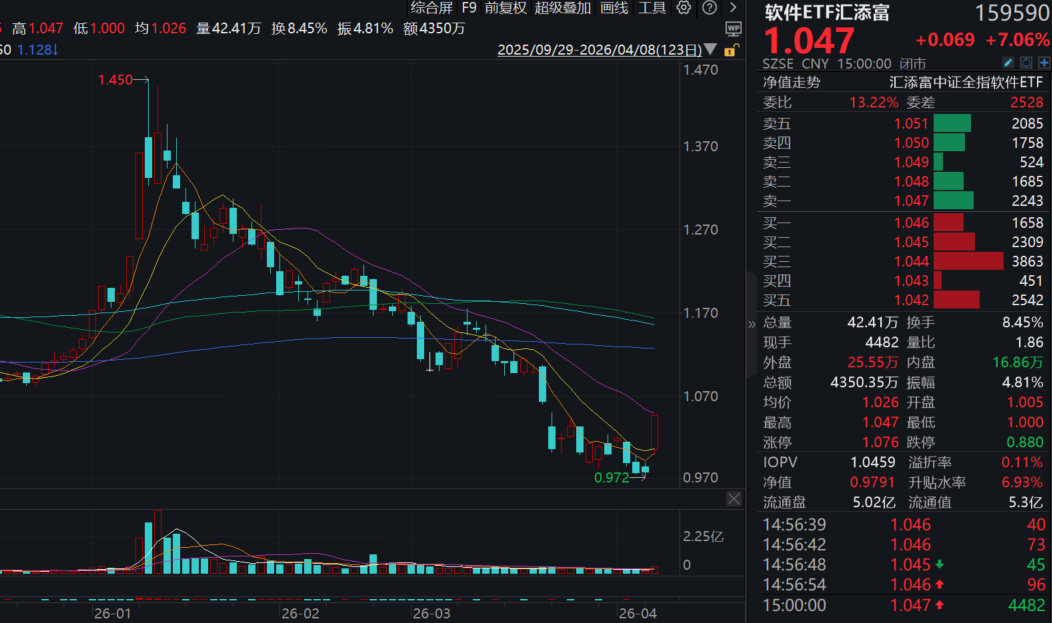Open the settings gear icon on the toolbar
This screenshot has height=623, width=1052.
click(684, 8)
